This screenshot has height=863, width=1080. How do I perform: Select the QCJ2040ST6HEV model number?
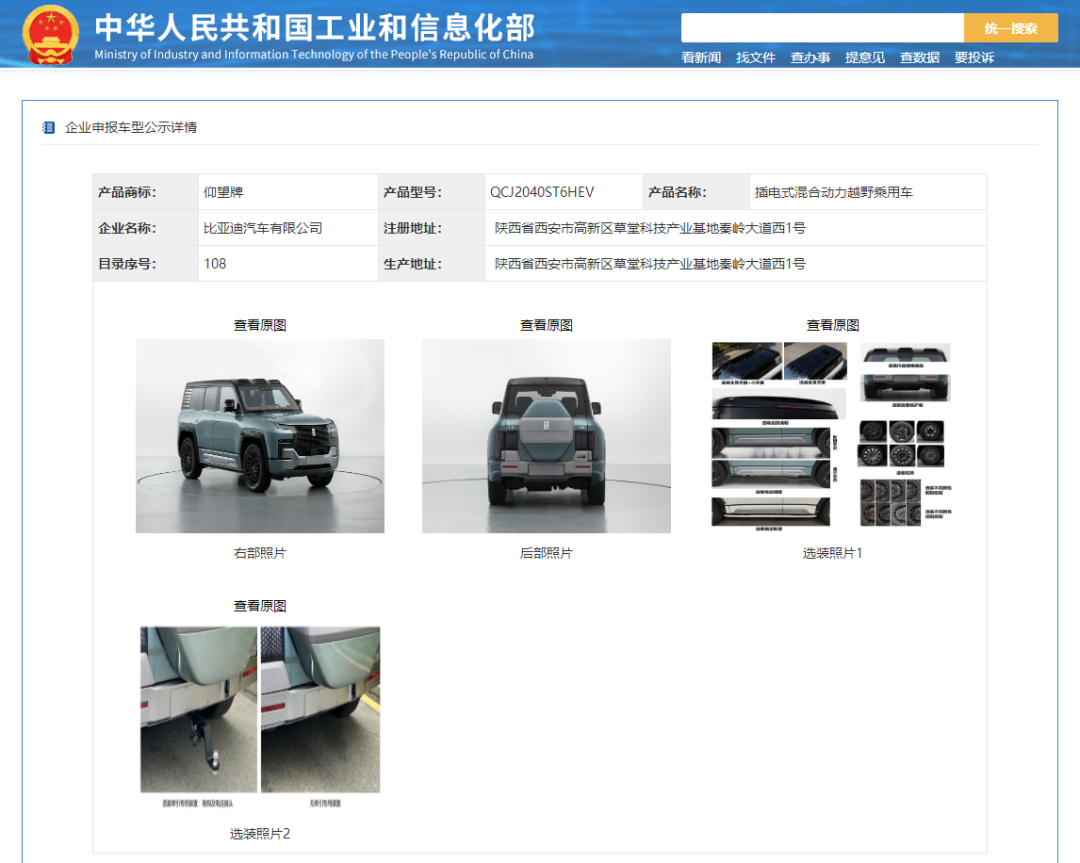pyautogui.click(x=542, y=192)
